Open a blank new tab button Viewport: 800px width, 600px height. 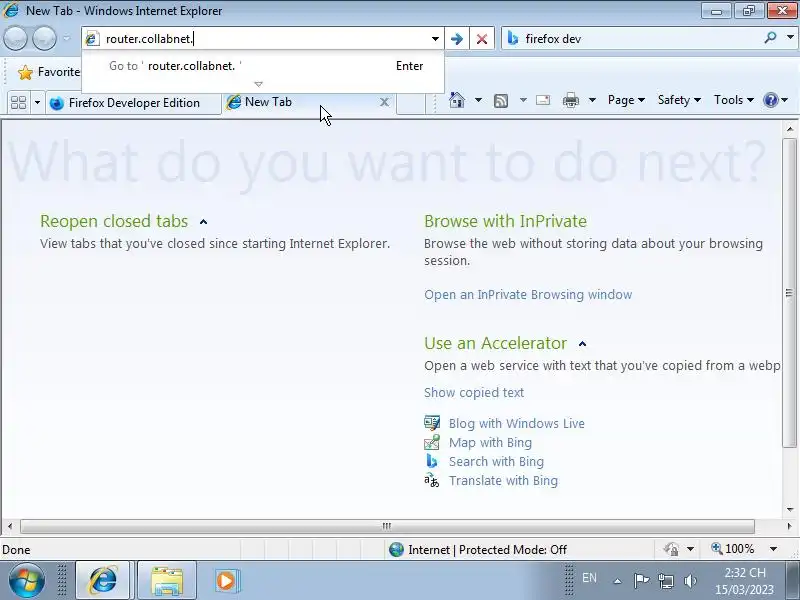pyautogui.click(x=411, y=103)
